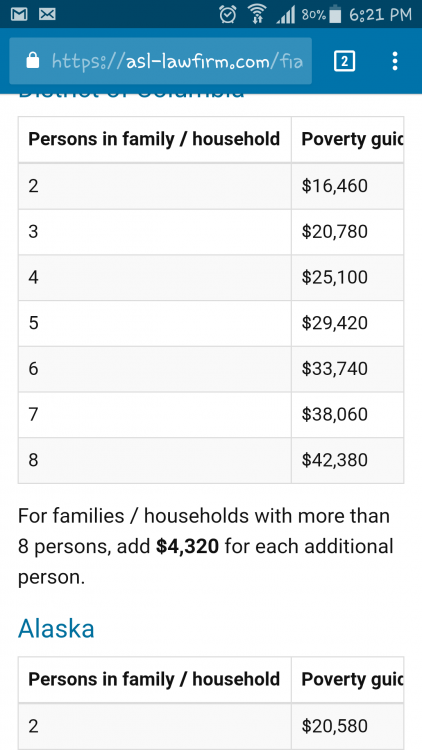Select the $20,580 cell in Alaska table
This screenshot has width=422, height=750.
[347, 726]
